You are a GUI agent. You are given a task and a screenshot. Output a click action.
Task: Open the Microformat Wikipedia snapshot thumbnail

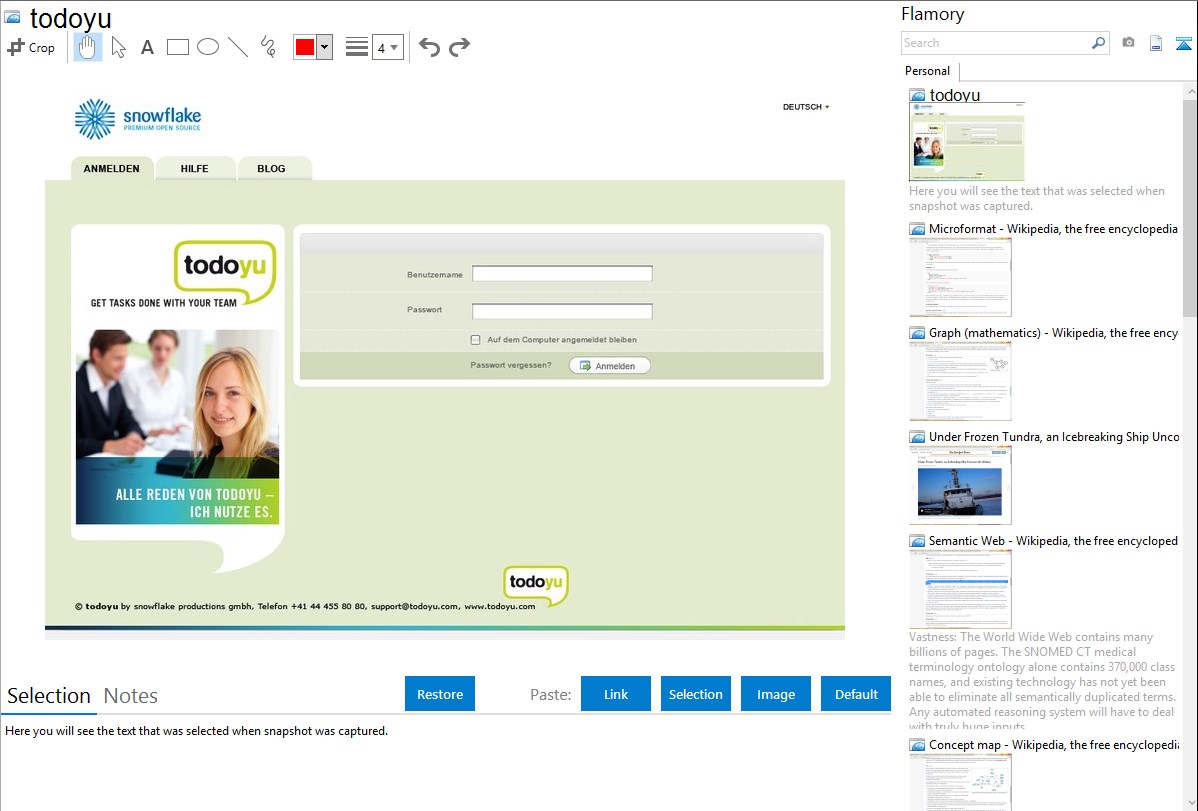click(x=960, y=277)
